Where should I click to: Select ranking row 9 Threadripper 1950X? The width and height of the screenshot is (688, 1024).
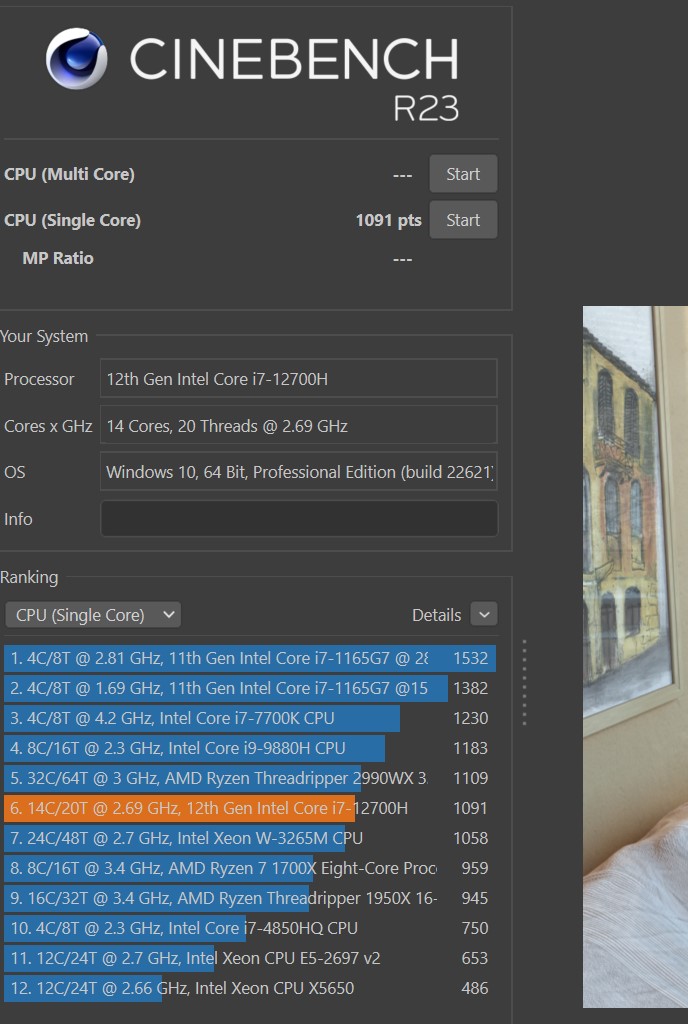pos(250,899)
